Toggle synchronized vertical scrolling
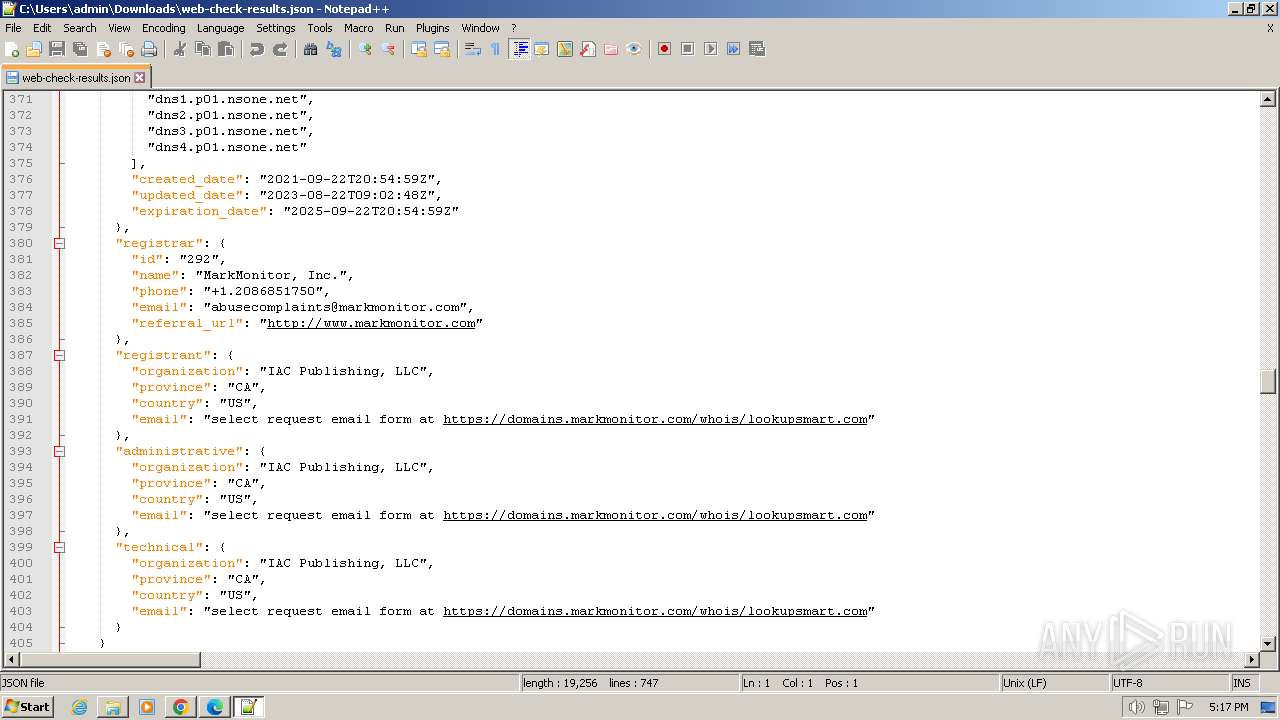The image size is (1280, 720). click(x=419, y=49)
